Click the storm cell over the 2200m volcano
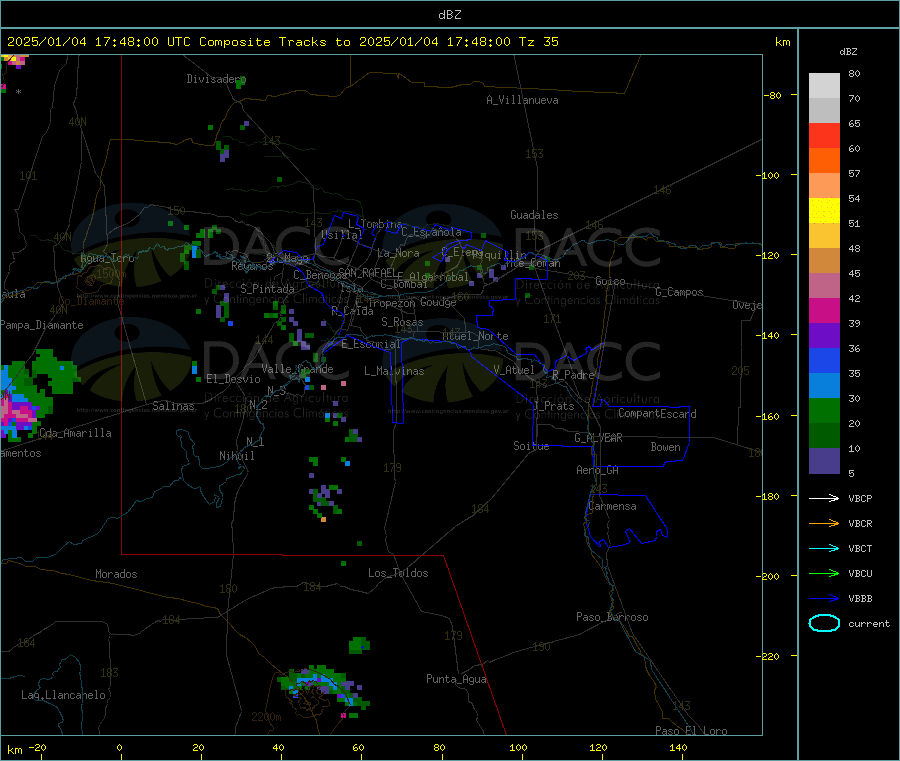Image resolution: width=900 pixels, height=761 pixels. click(x=324, y=689)
